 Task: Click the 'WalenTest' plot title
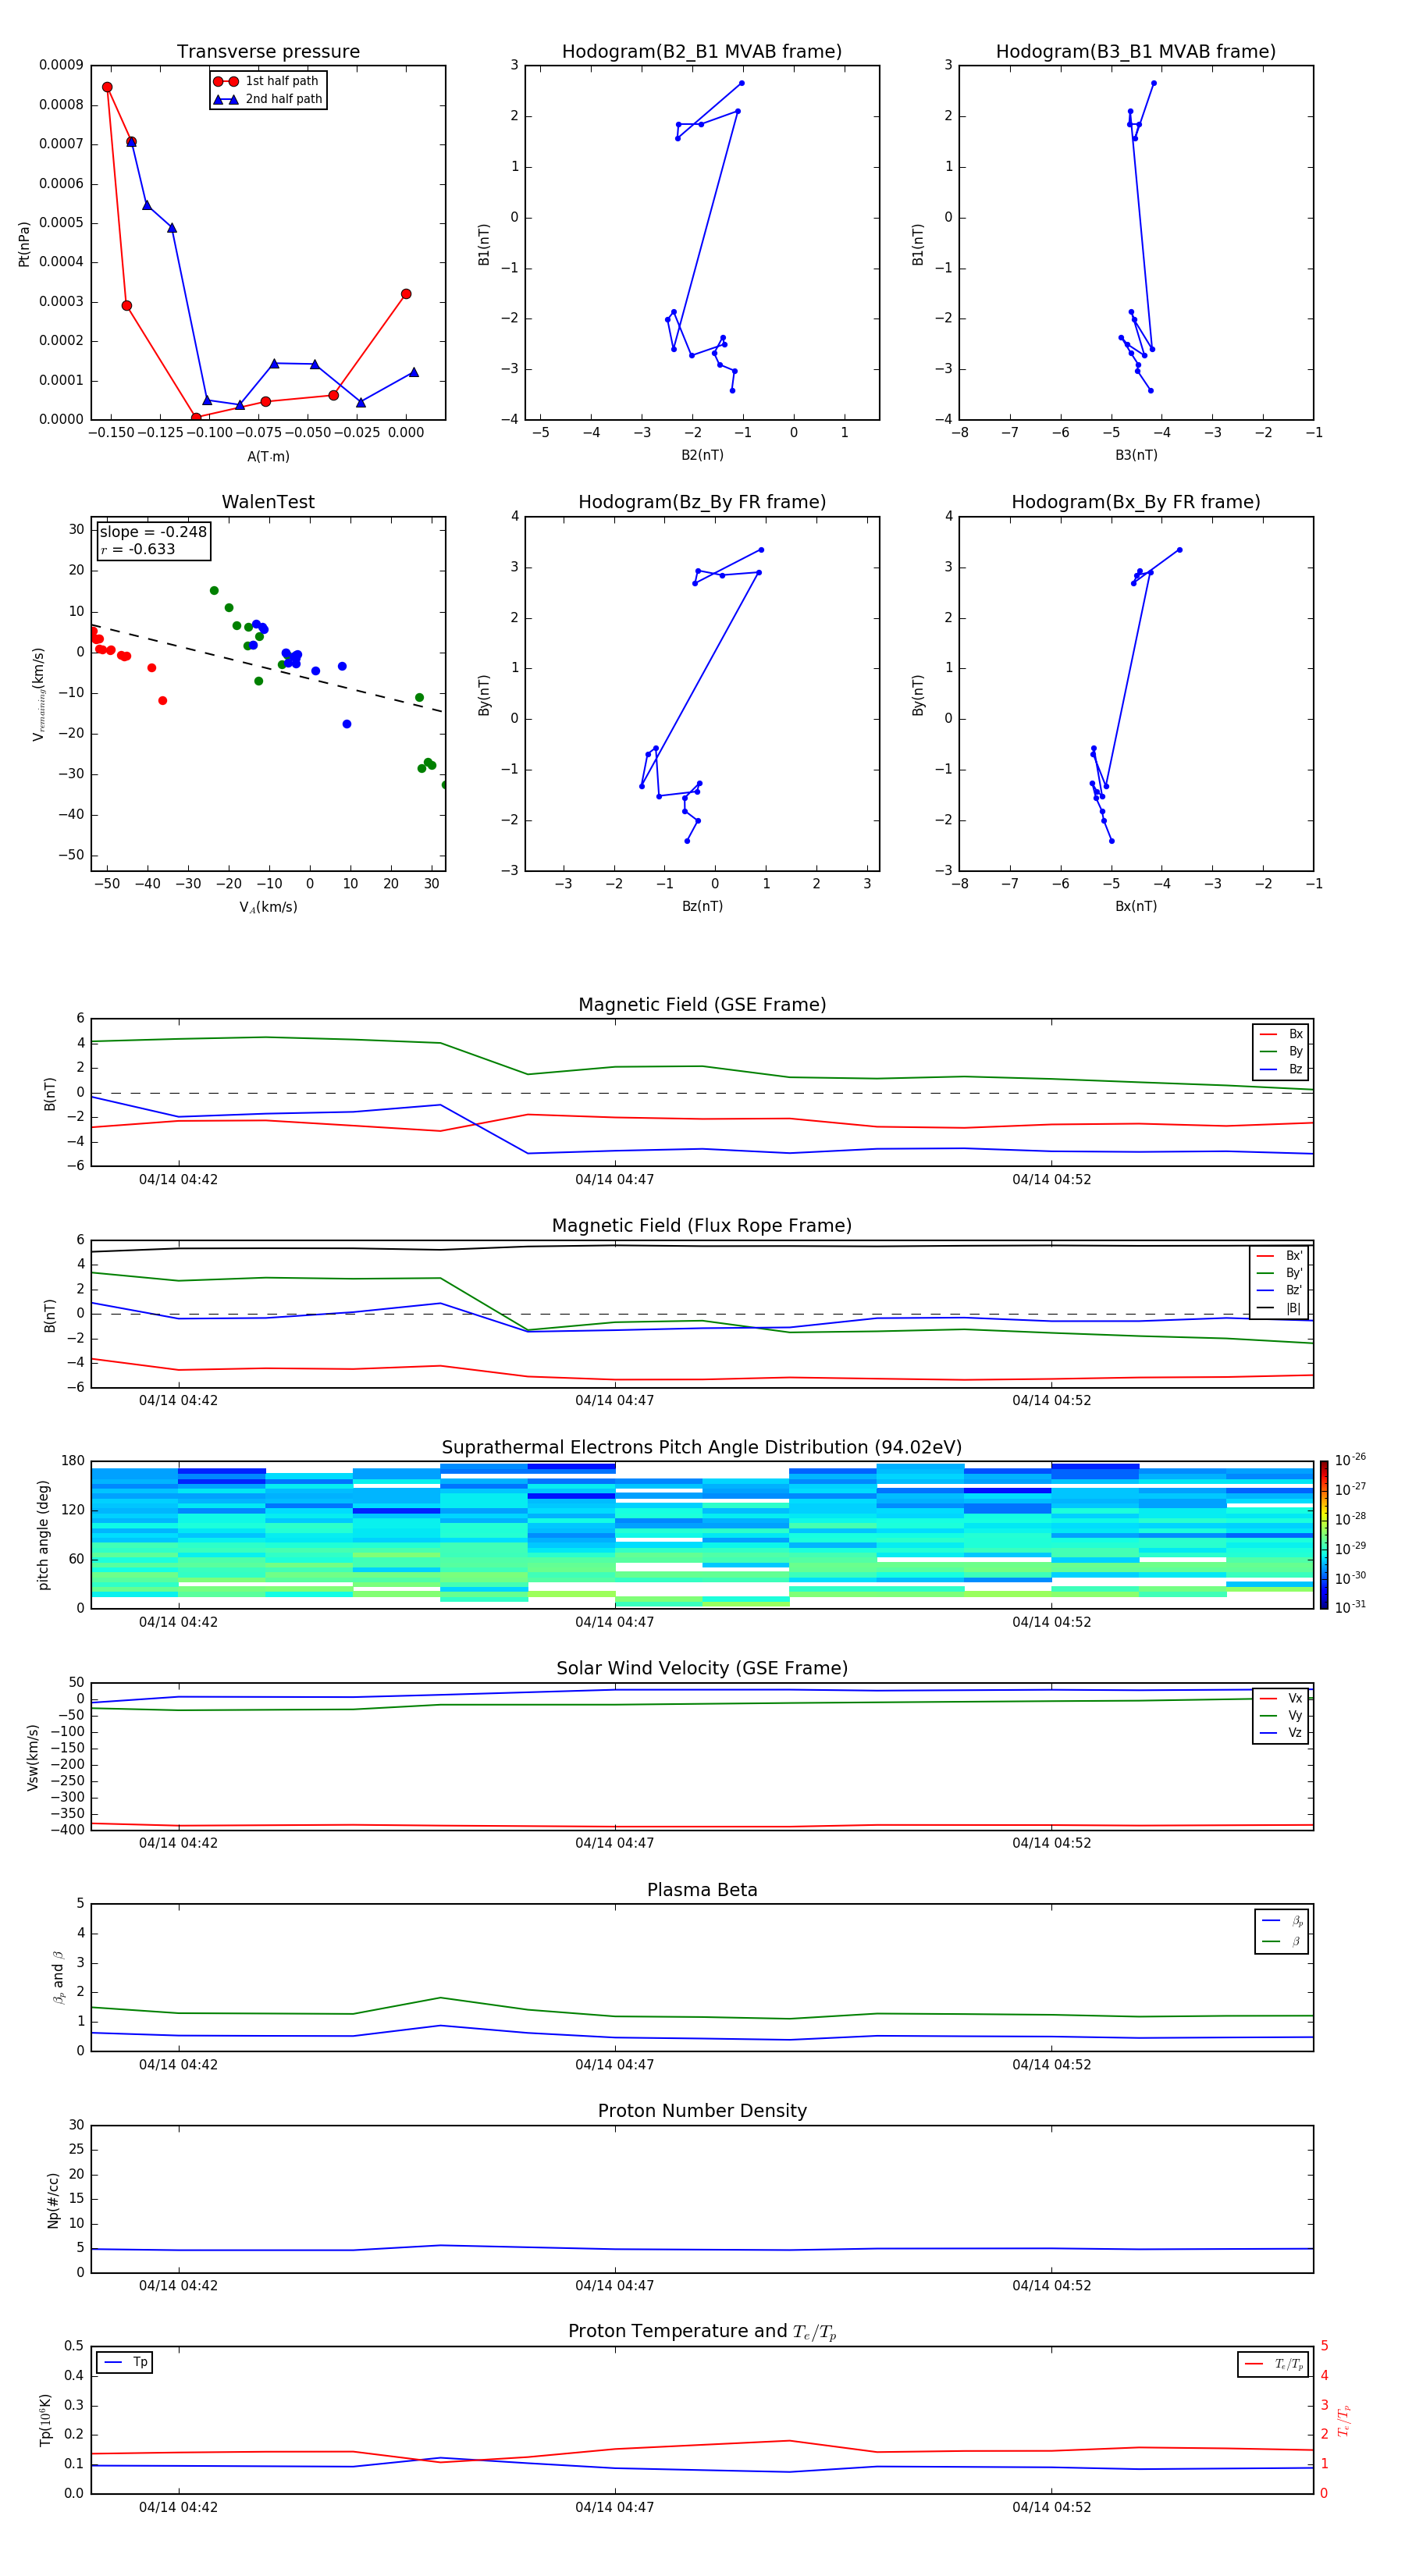(x=268, y=502)
